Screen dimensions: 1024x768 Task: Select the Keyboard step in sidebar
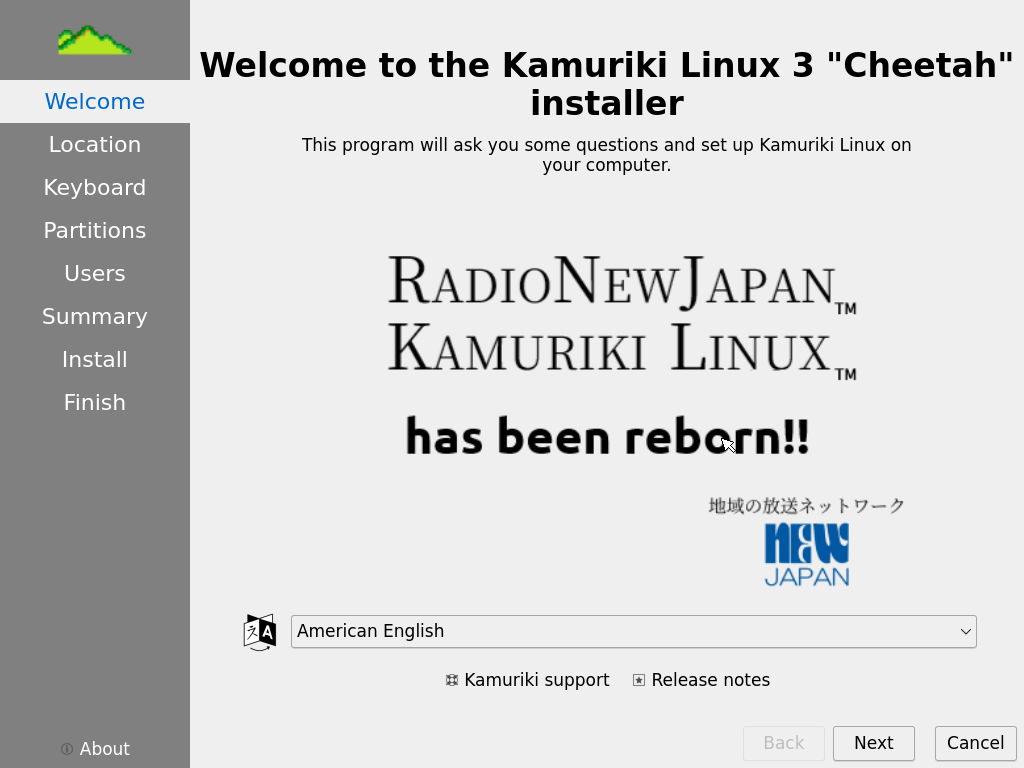(95, 187)
